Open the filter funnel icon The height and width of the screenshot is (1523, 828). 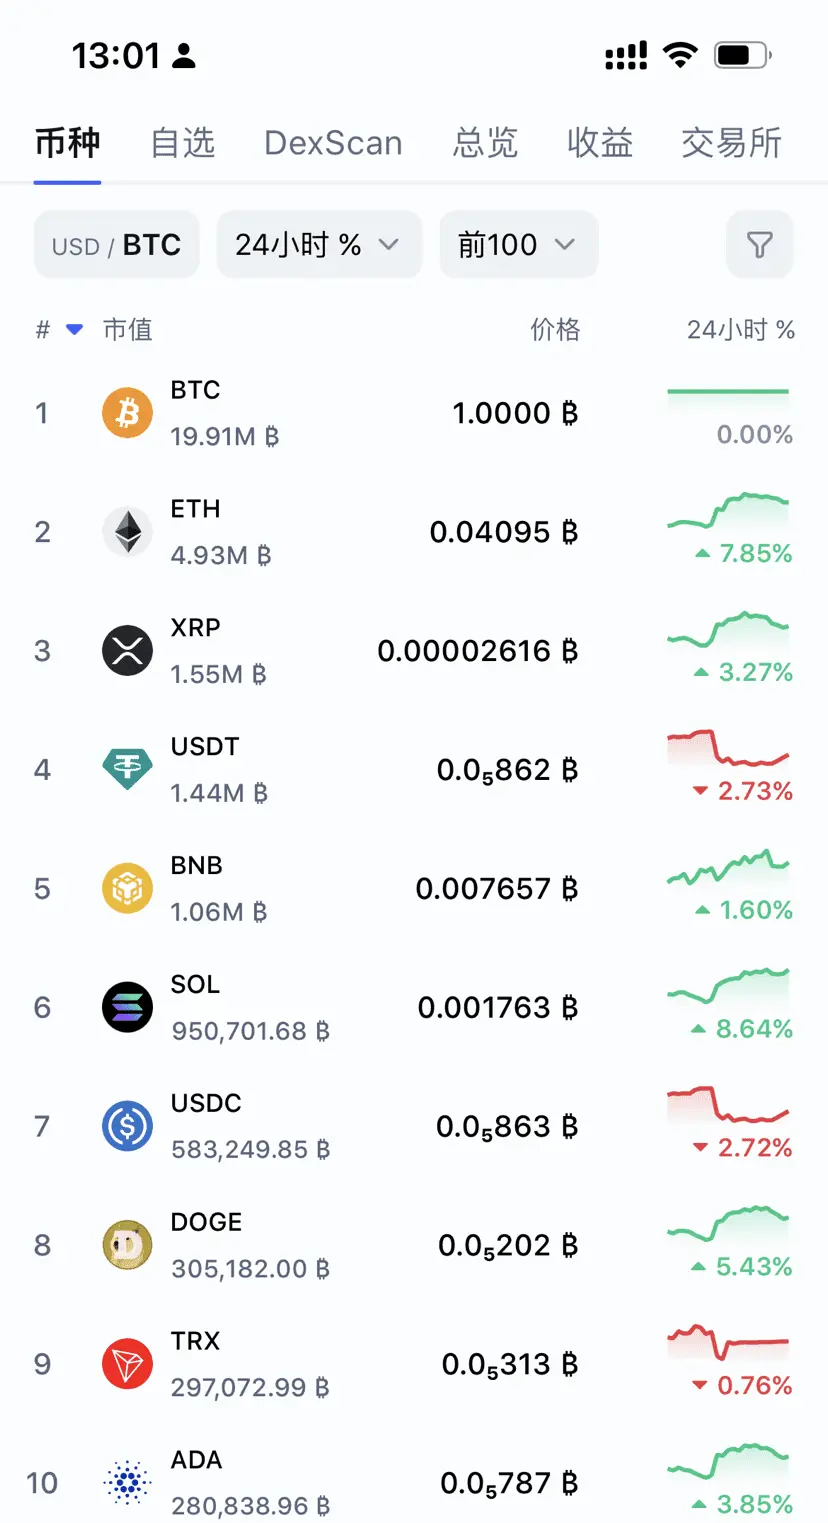(759, 244)
